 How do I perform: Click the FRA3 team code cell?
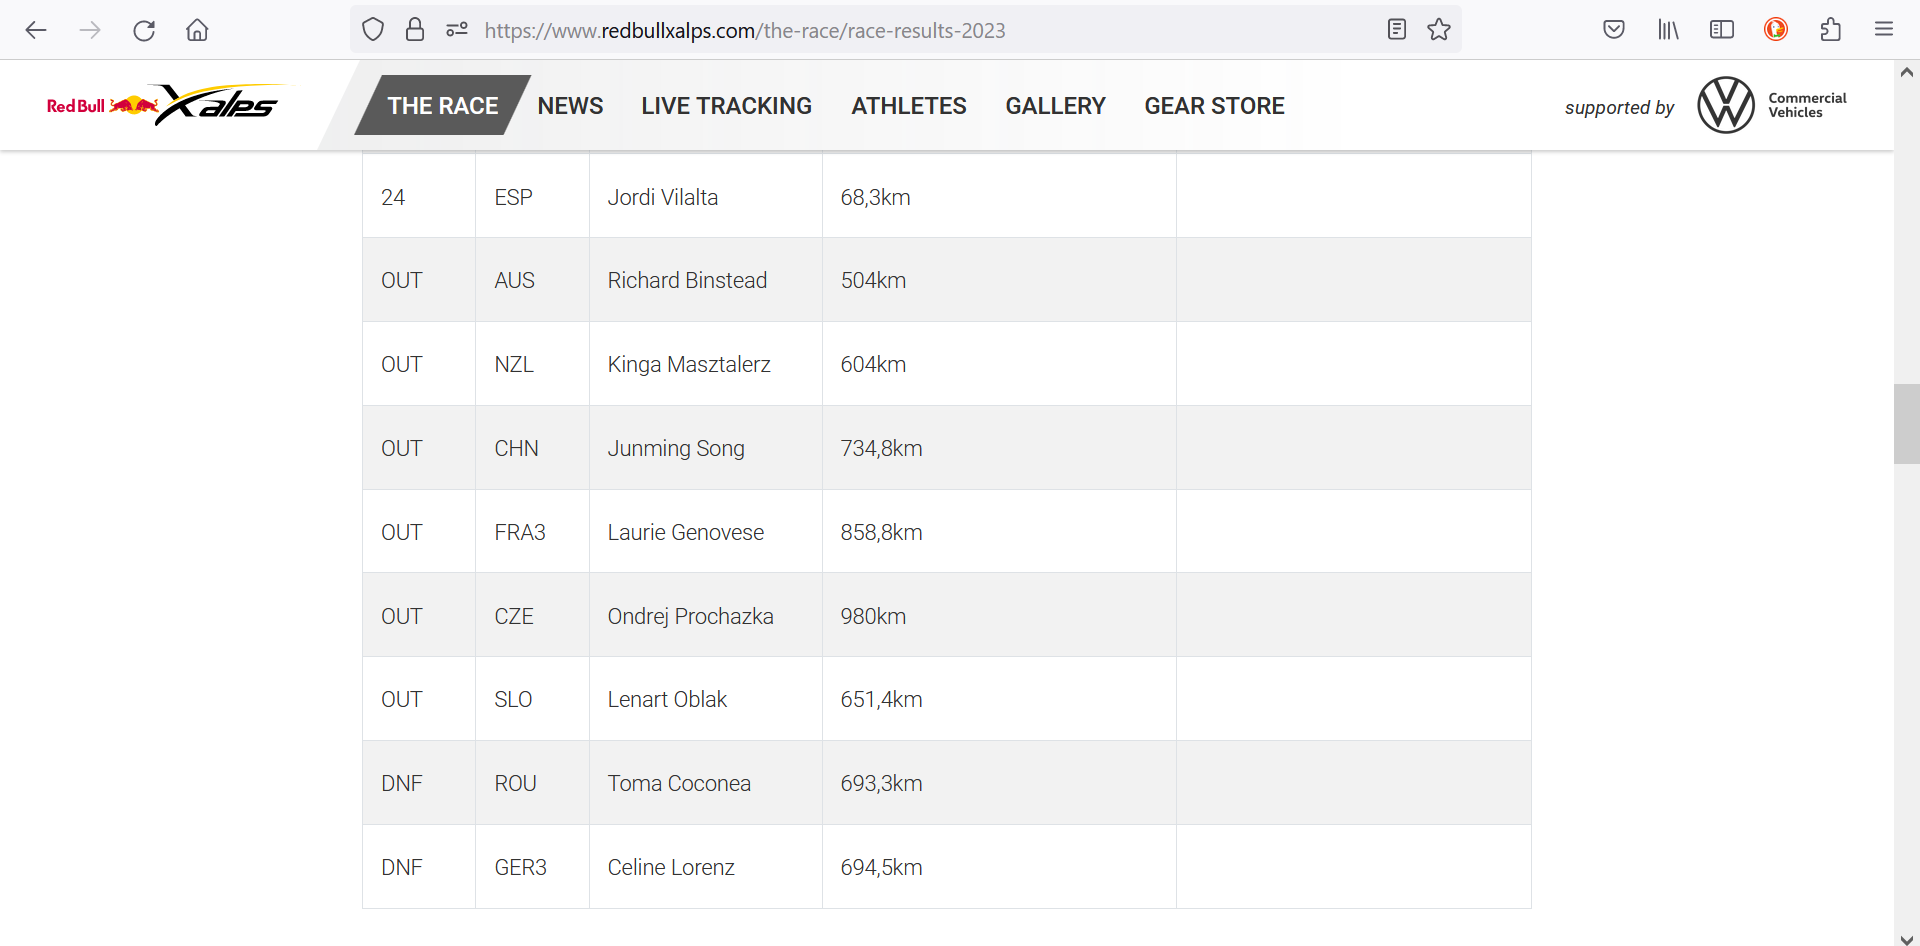pos(532,532)
